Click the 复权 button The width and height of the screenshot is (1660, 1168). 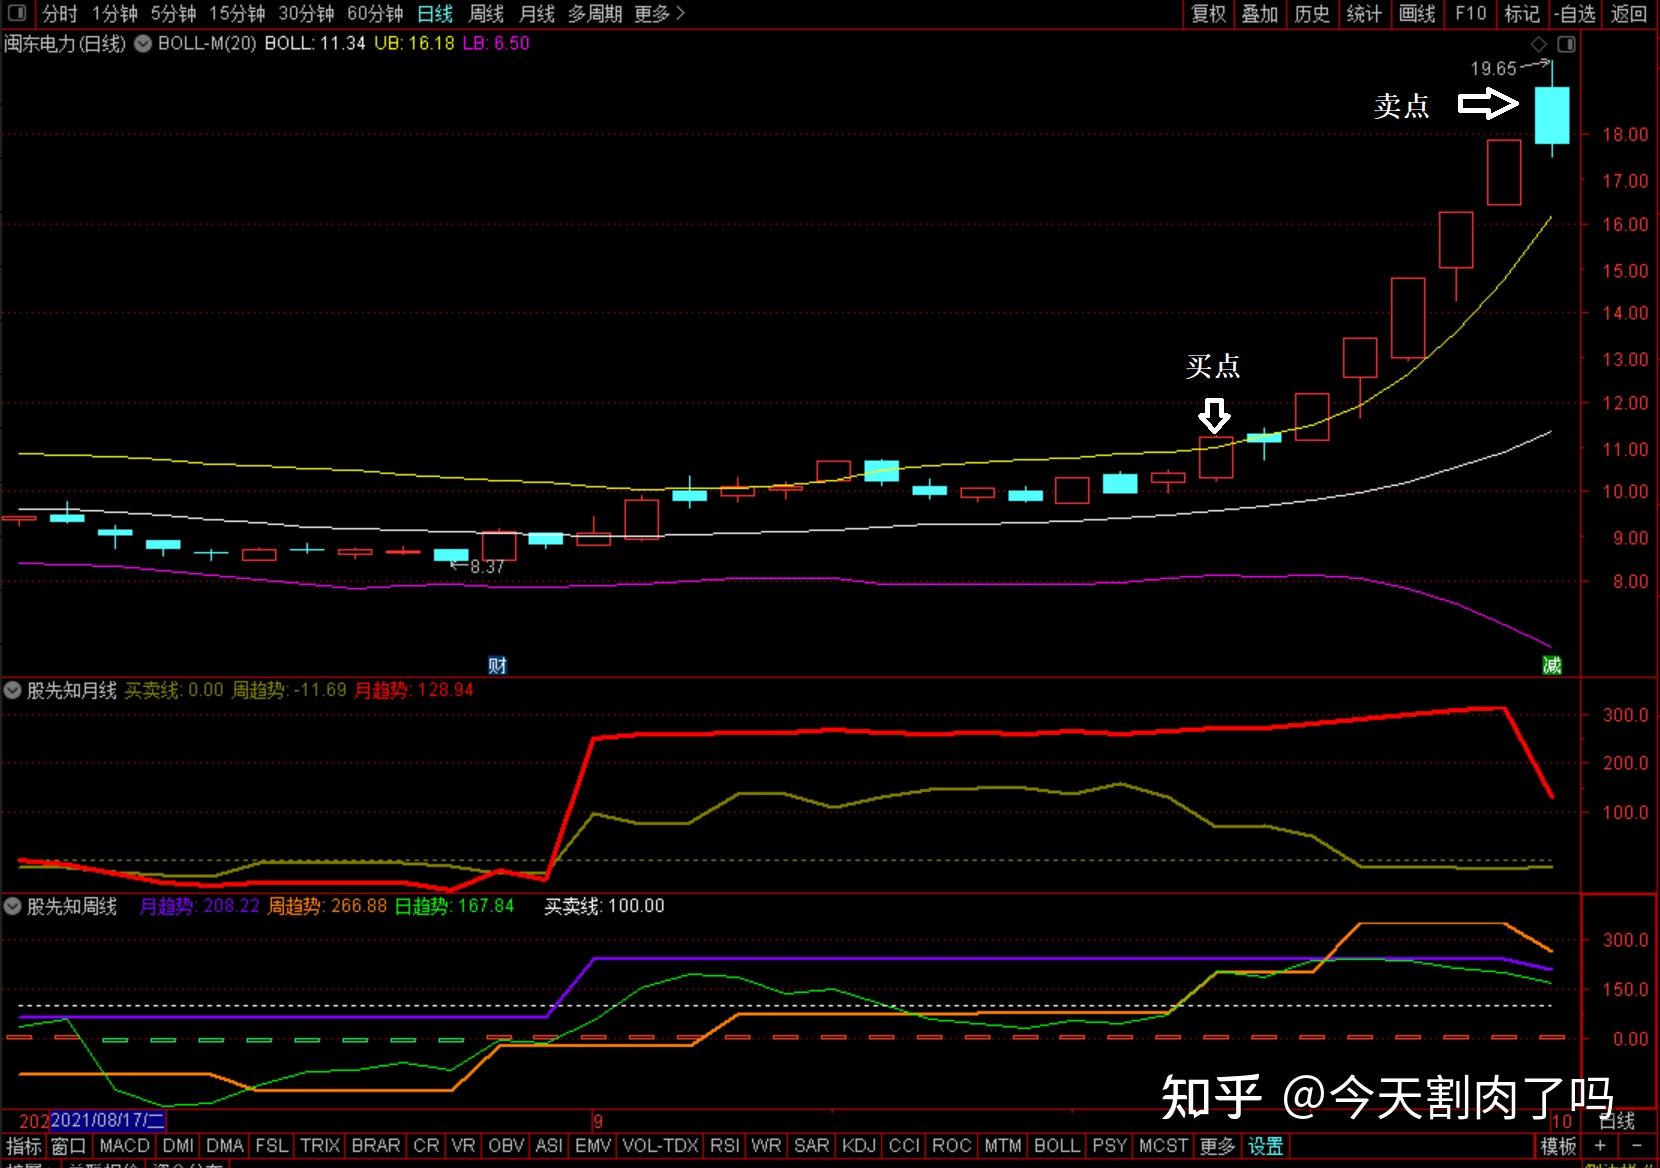1208,13
